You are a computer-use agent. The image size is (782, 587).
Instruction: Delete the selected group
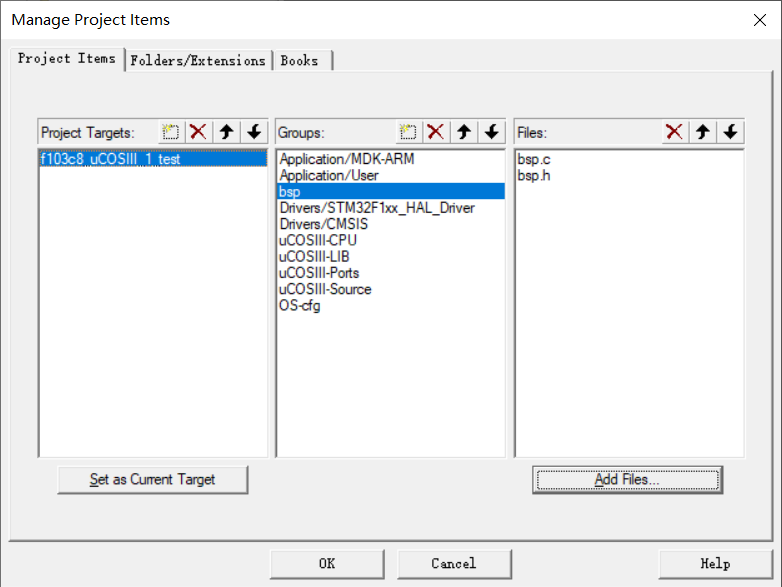pyautogui.click(x=436, y=132)
